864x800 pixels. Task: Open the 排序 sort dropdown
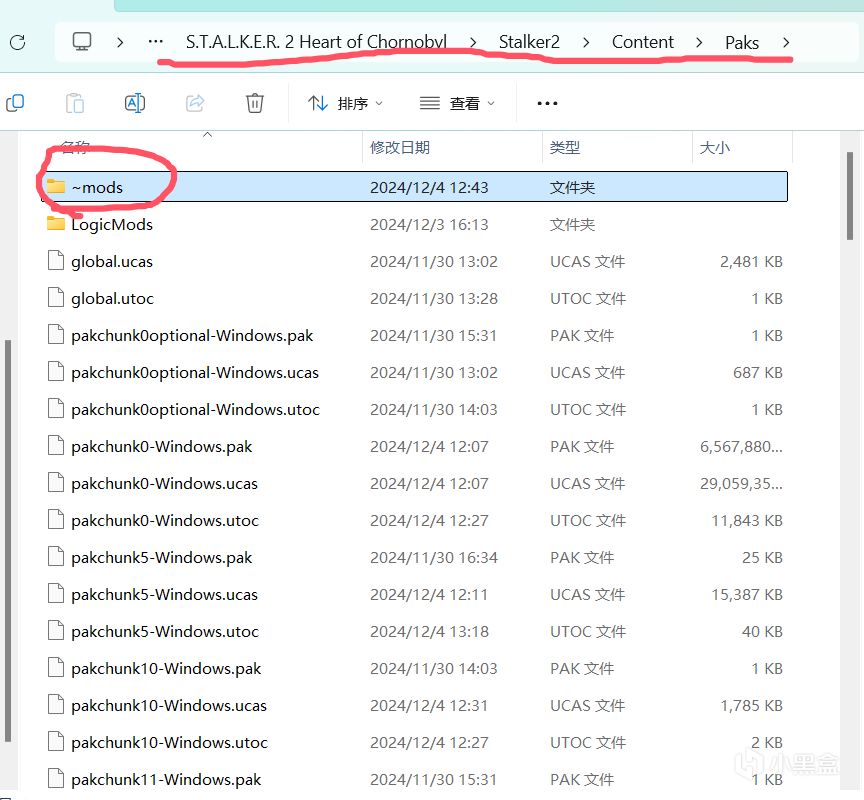click(x=345, y=103)
